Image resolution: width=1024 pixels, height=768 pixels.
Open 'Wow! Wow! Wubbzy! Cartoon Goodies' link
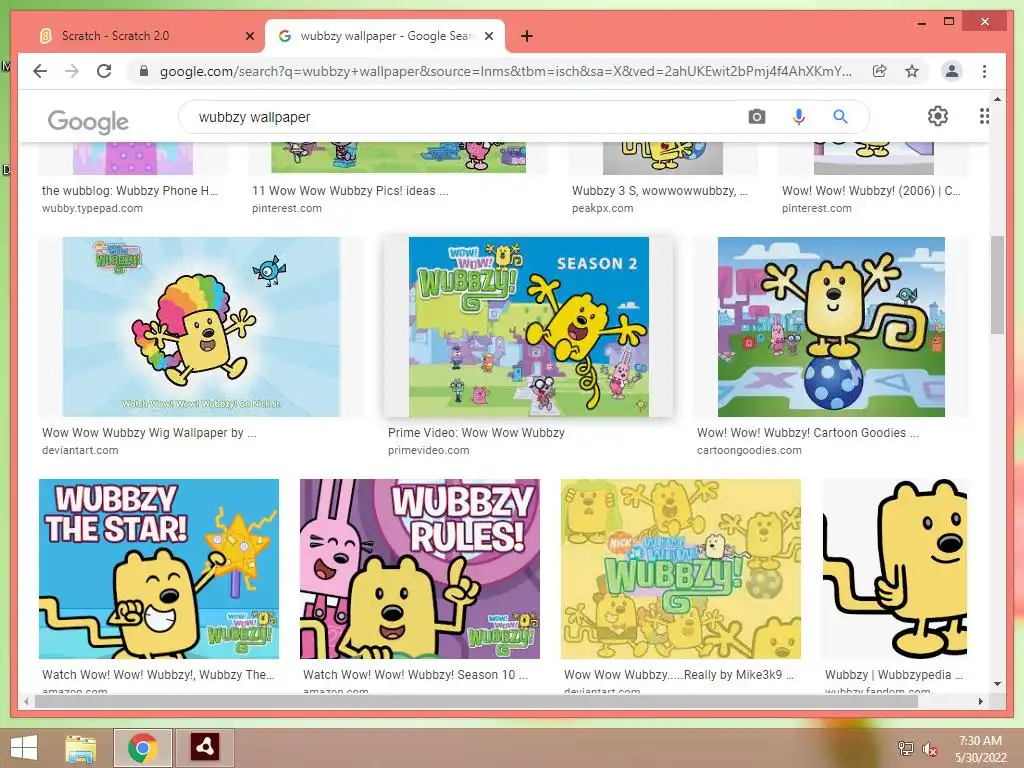(x=808, y=432)
